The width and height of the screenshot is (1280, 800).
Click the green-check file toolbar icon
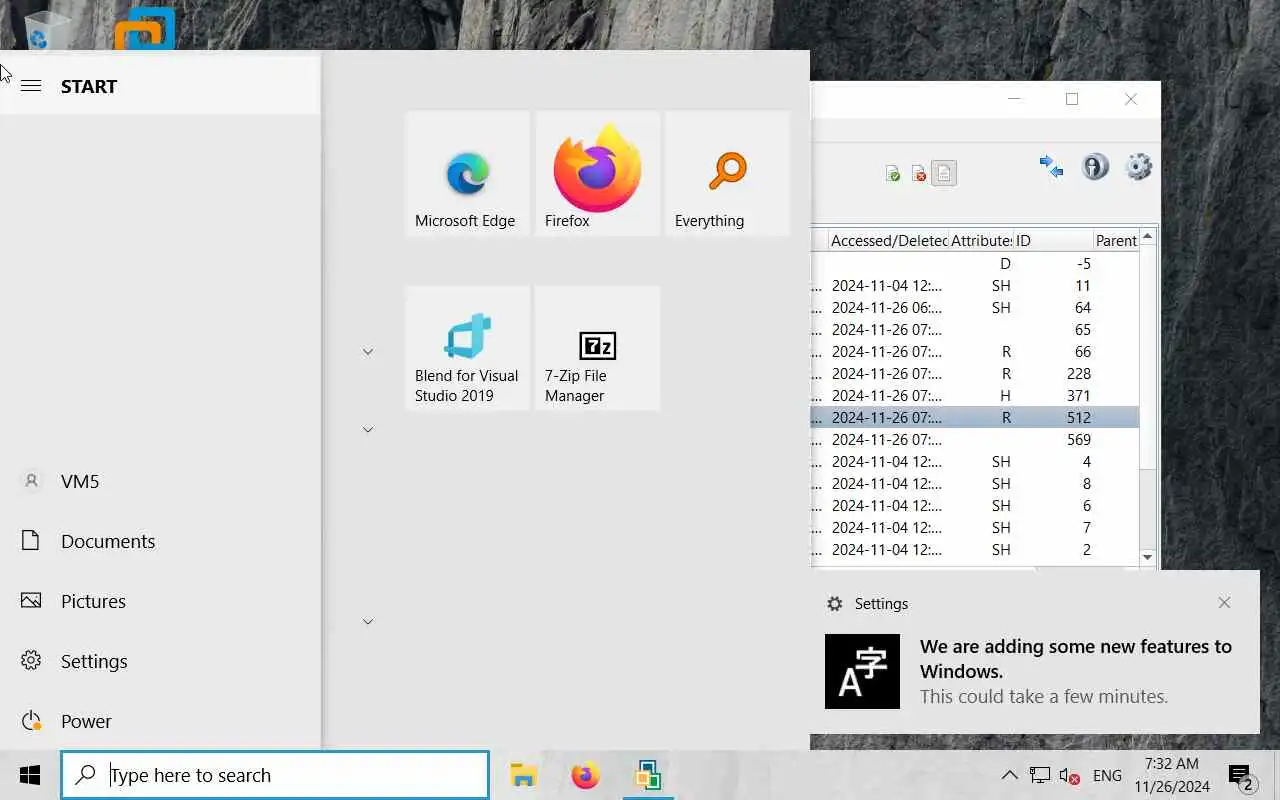892,174
